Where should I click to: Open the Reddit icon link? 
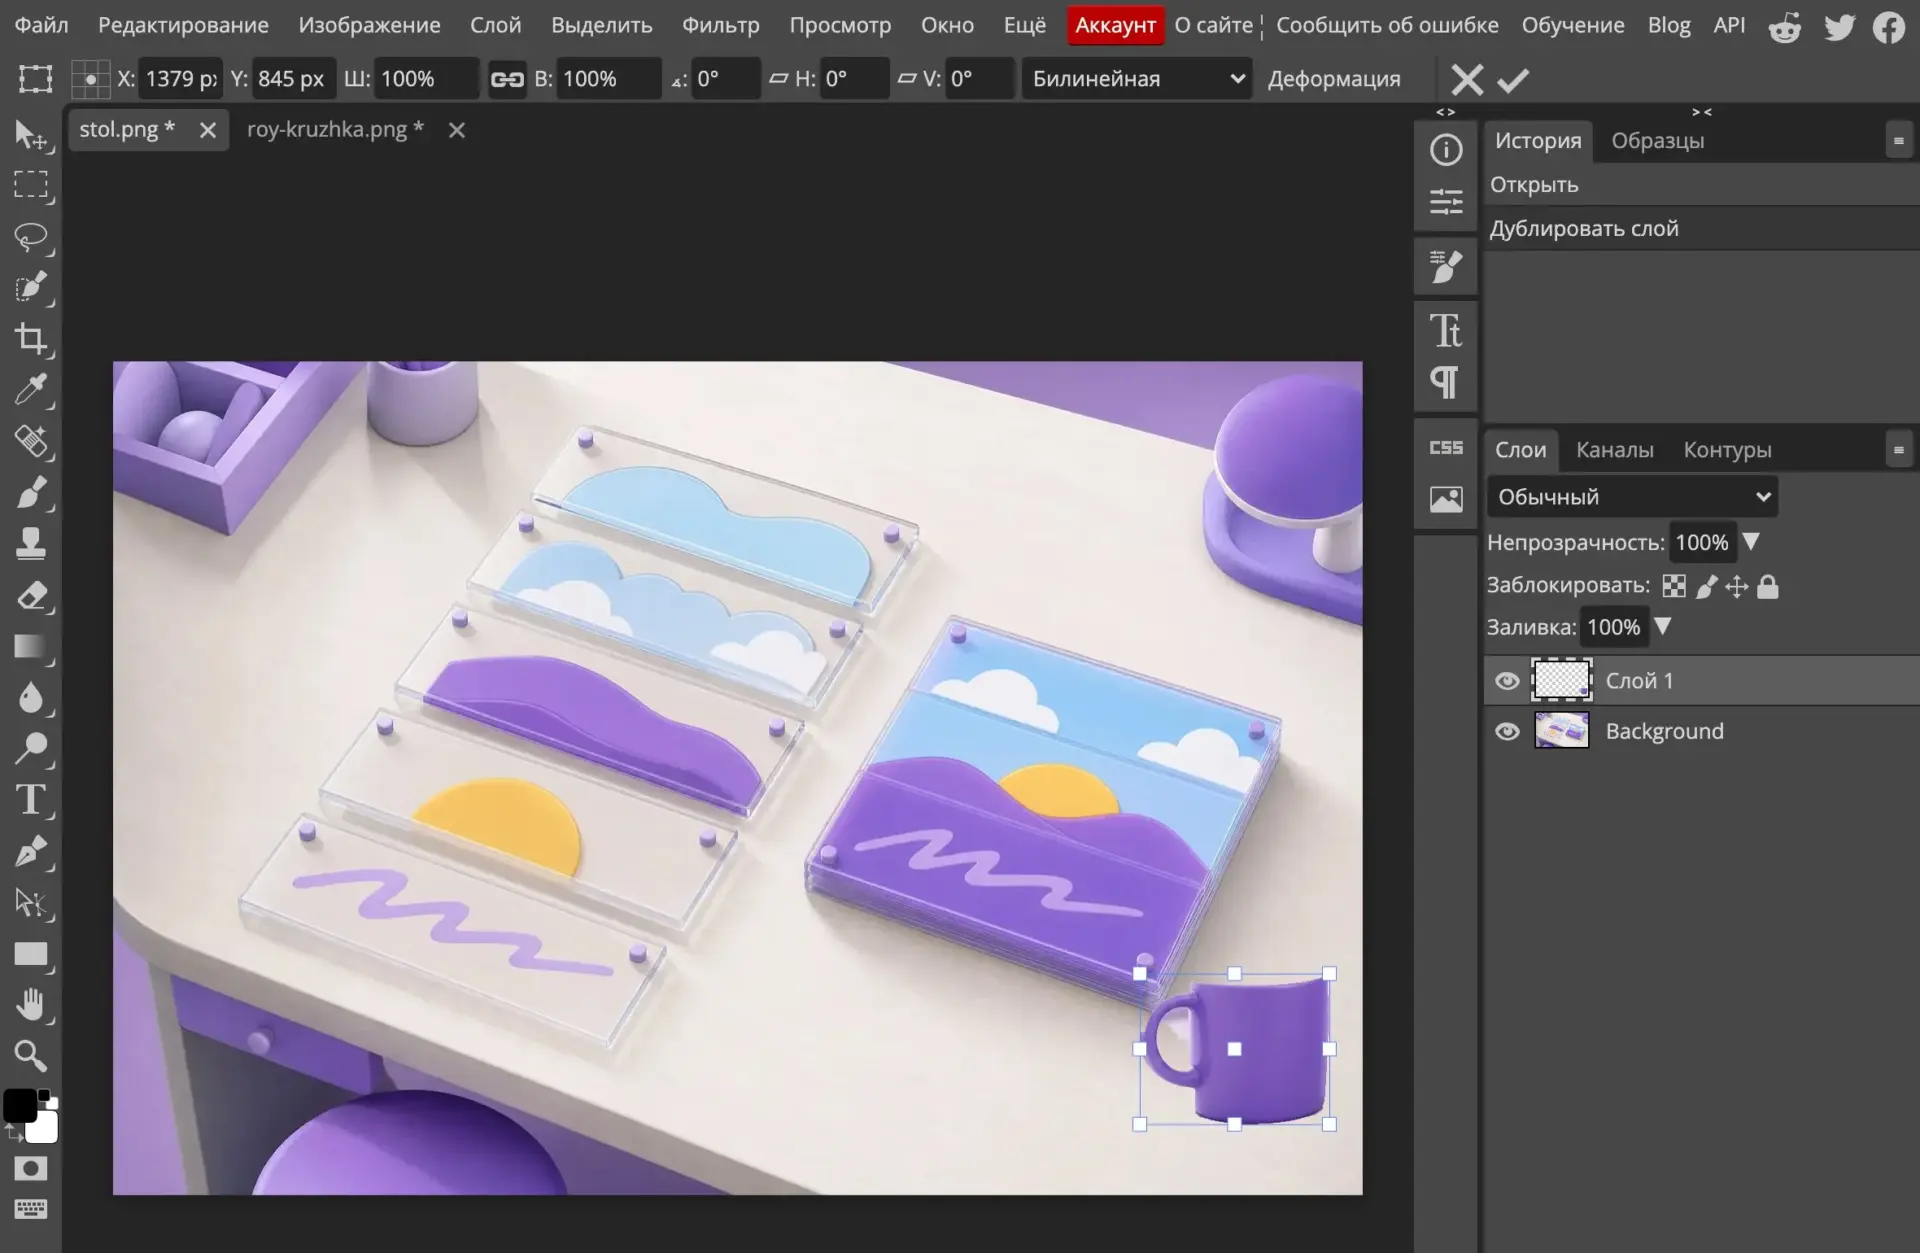(x=1785, y=27)
